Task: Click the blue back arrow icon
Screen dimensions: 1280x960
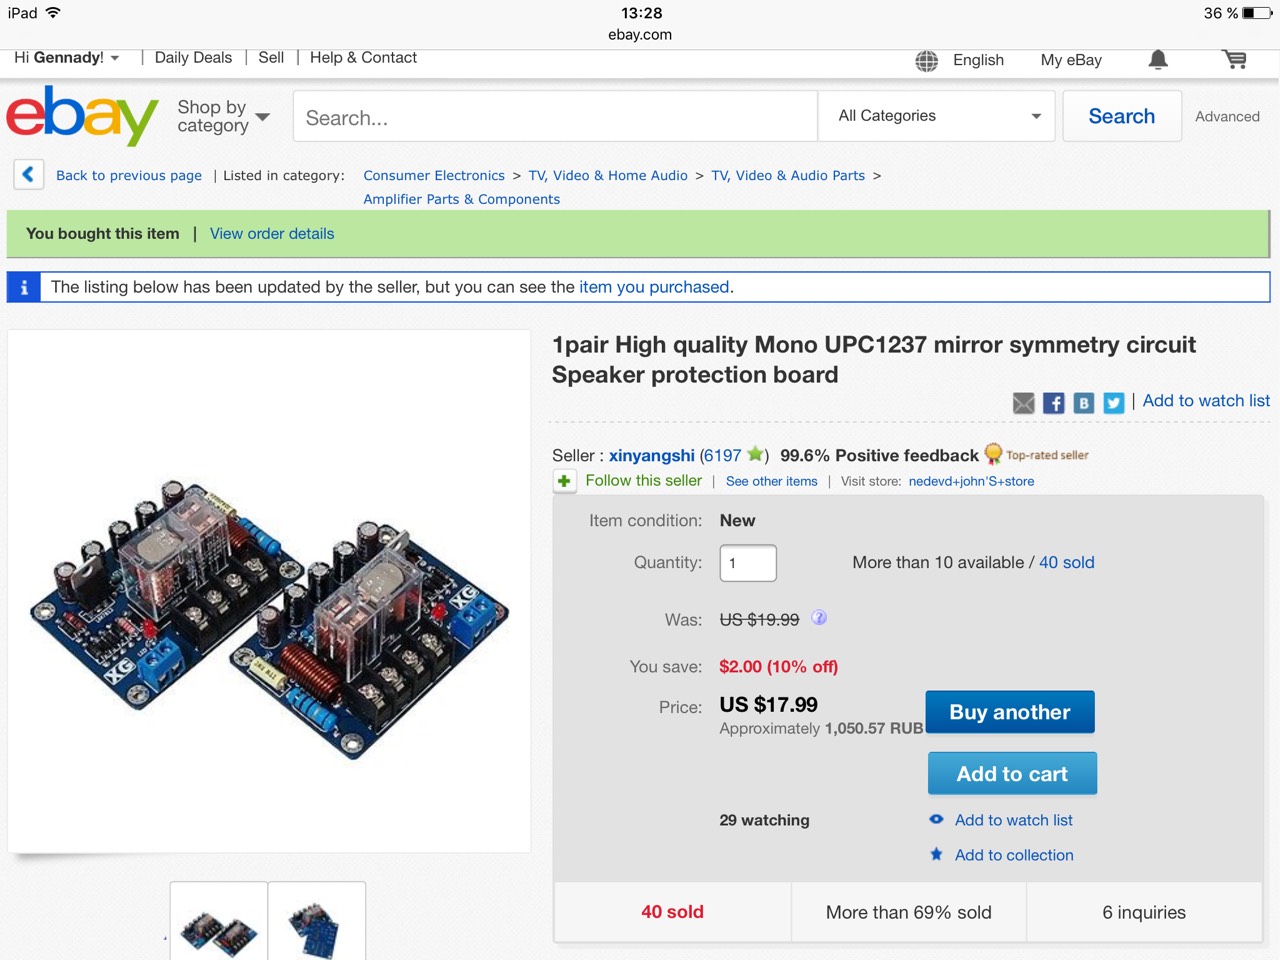Action: pyautogui.click(x=28, y=175)
